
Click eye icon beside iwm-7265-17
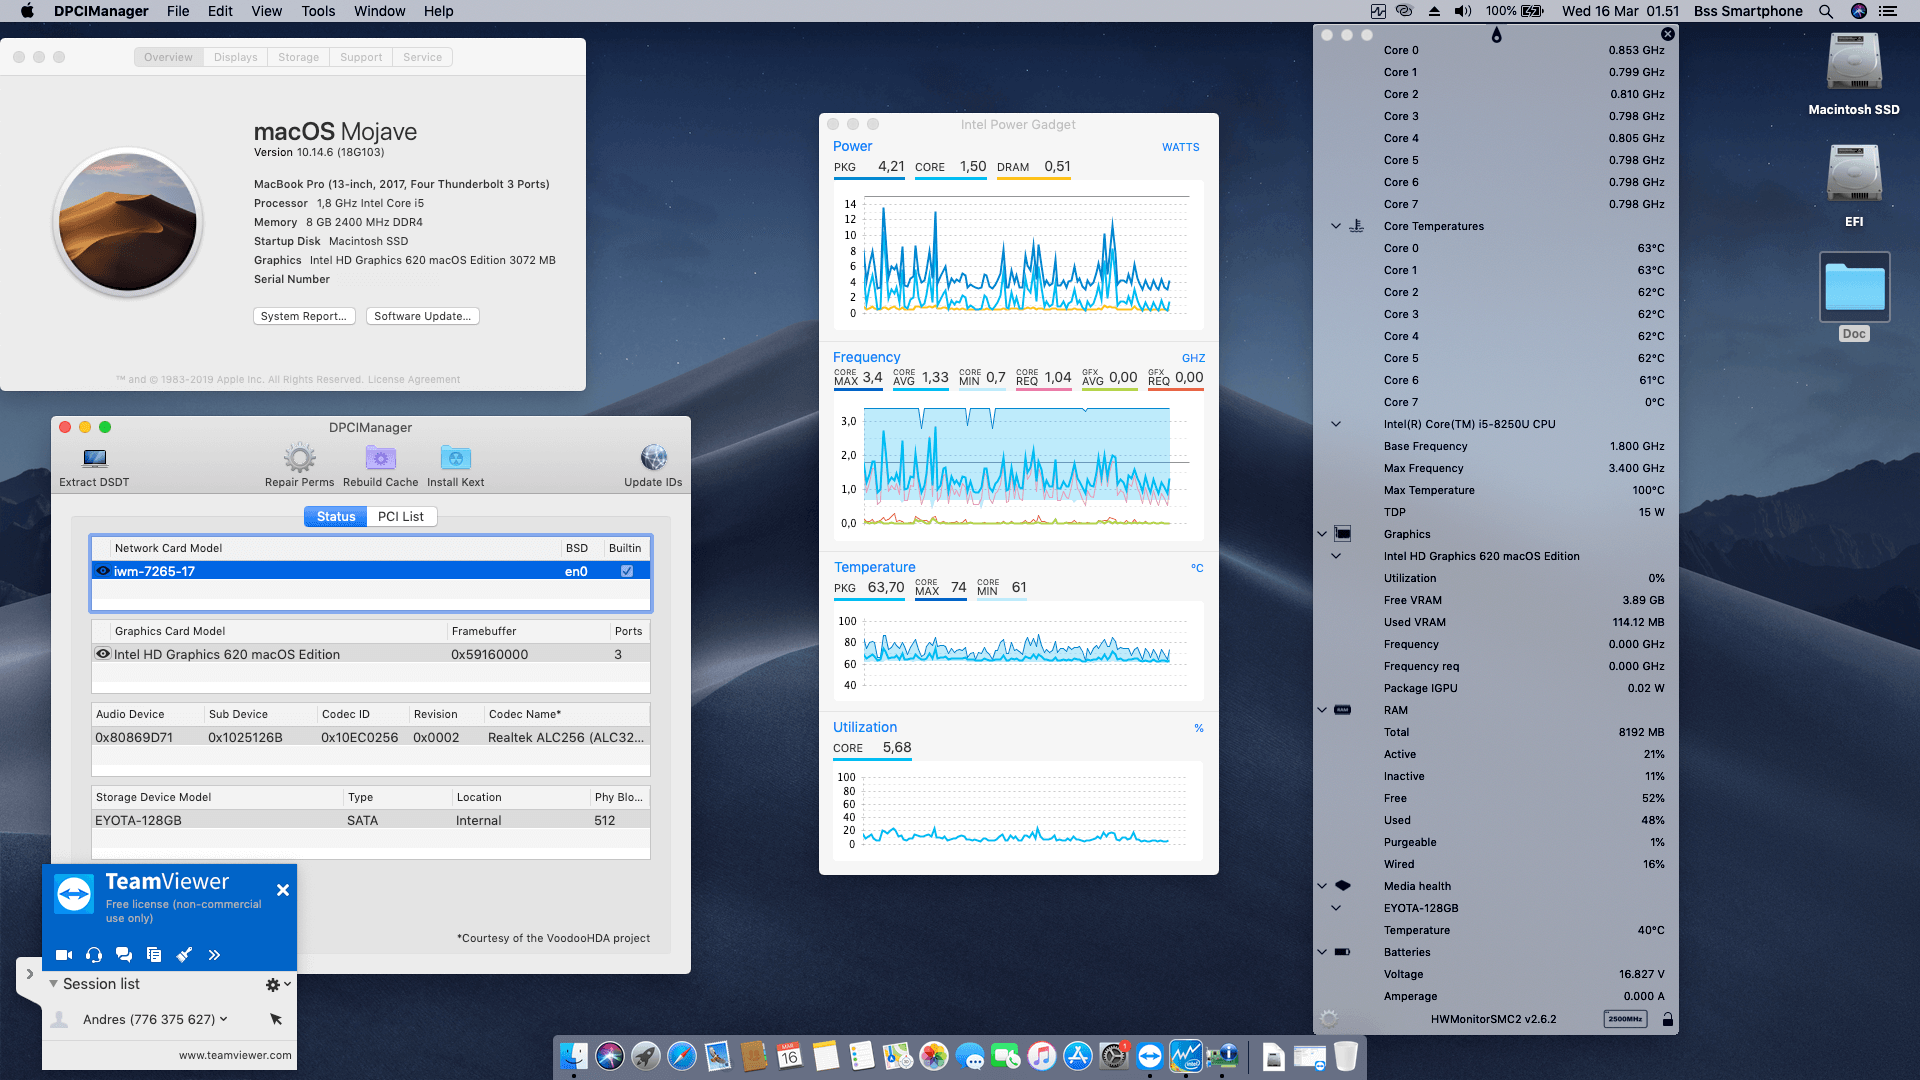point(103,571)
